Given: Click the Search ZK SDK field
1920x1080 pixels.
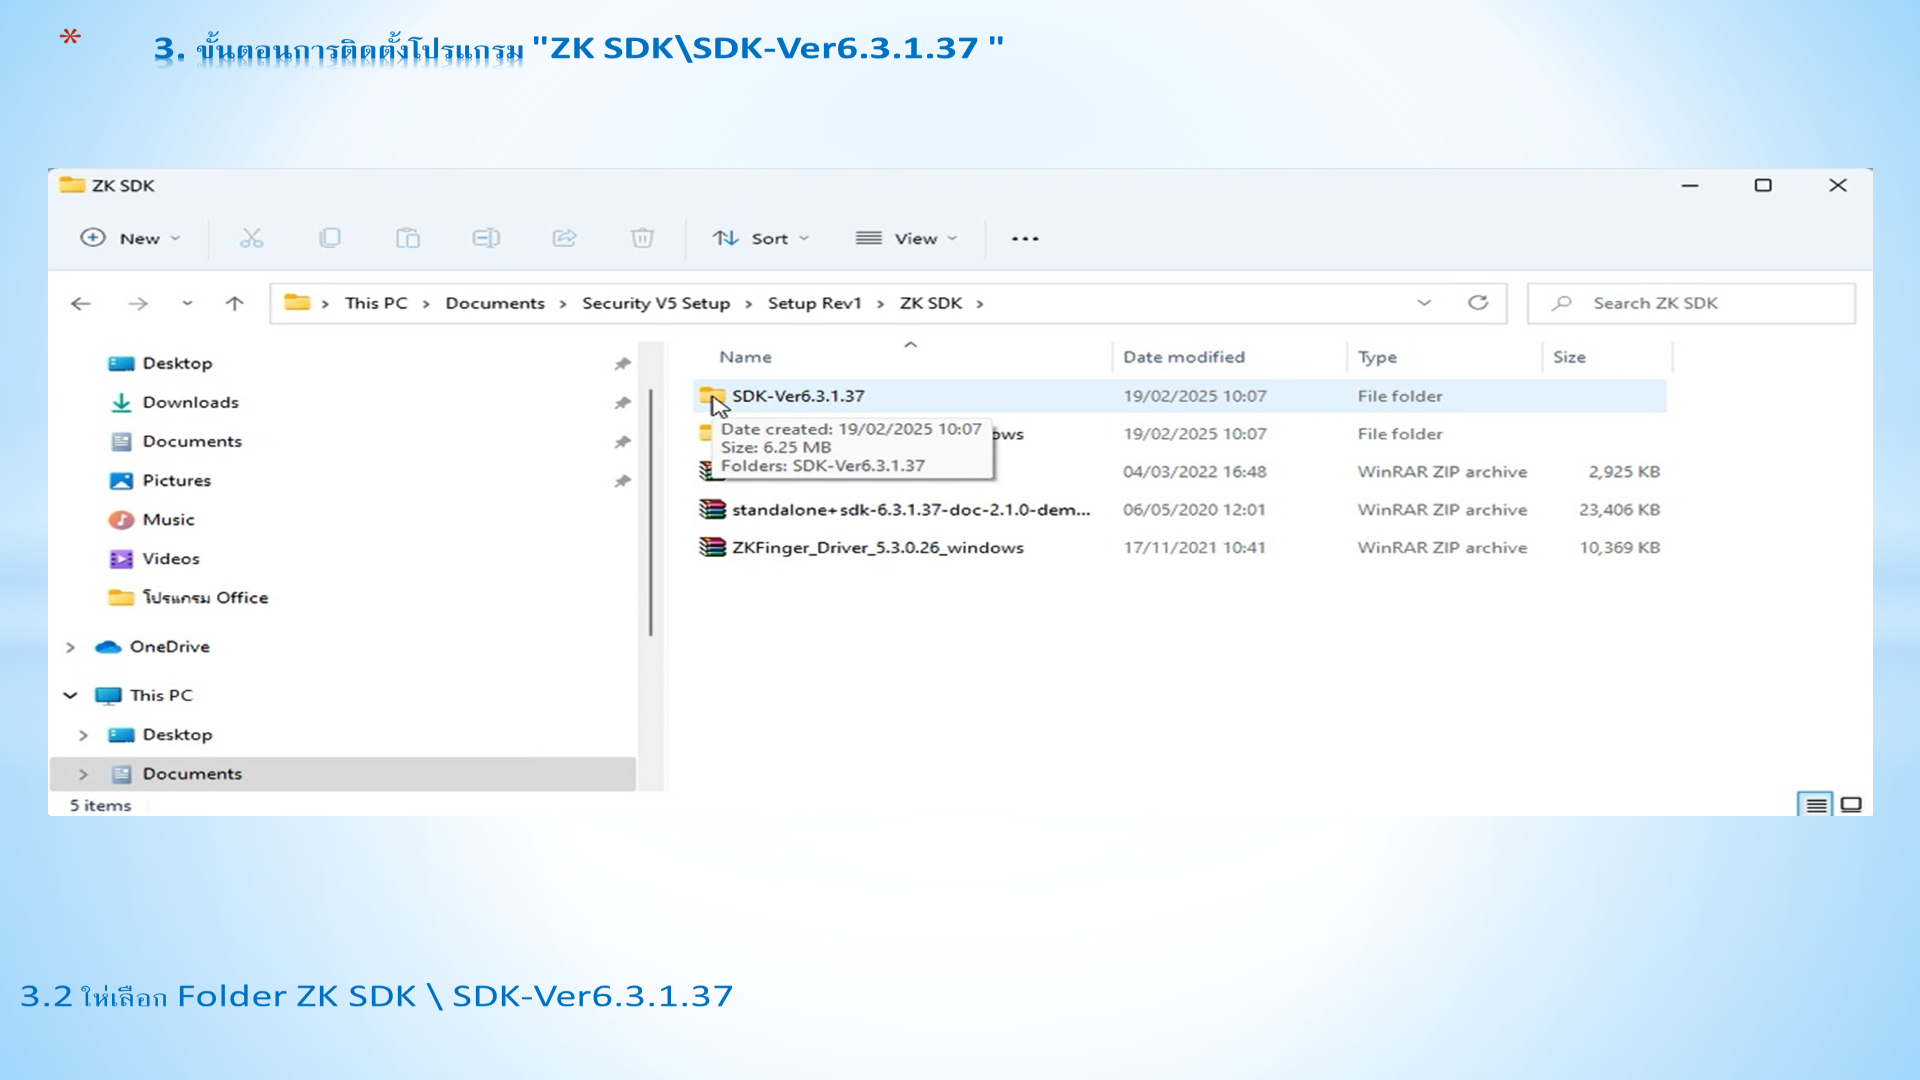Looking at the screenshot, I should [x=1691, y=303].
